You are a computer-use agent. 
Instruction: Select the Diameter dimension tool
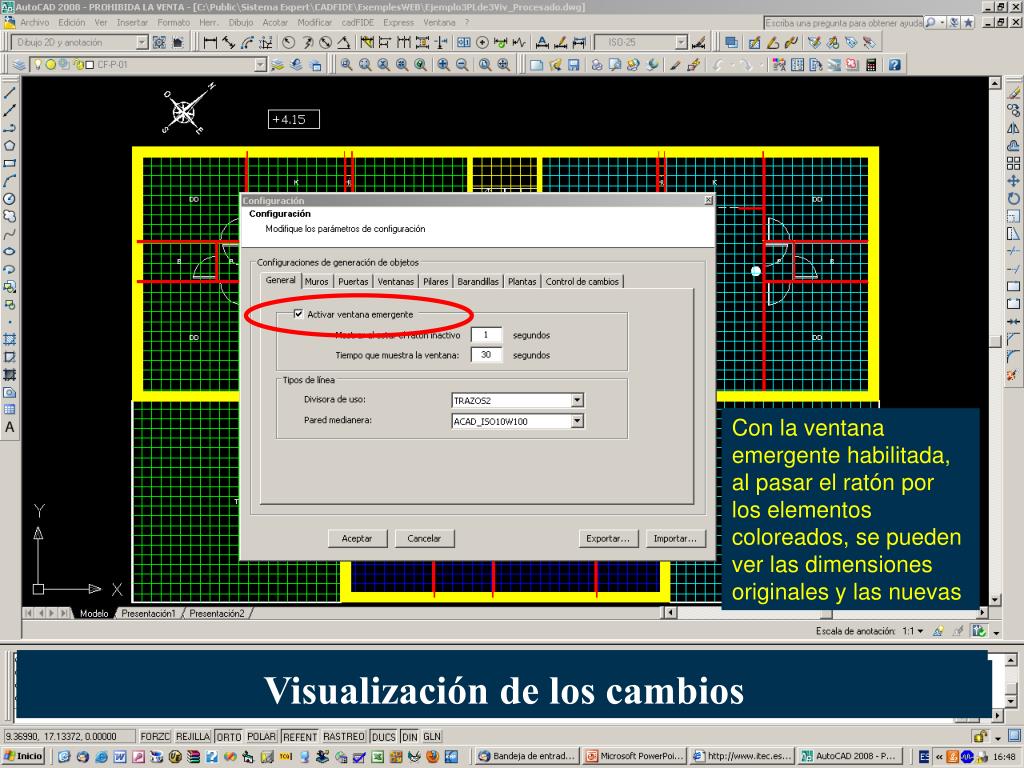tap(325, 42)
